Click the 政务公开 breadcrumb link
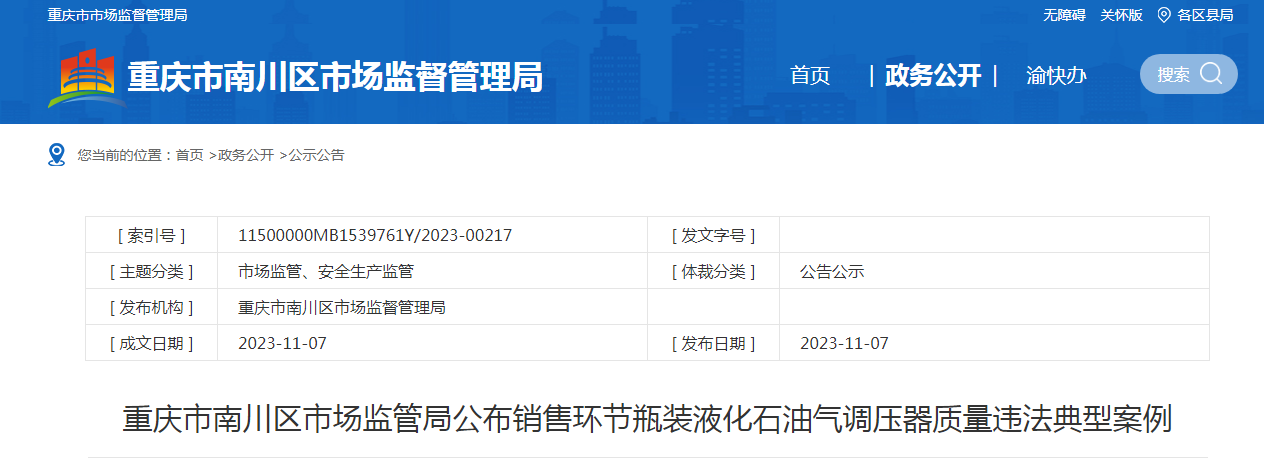This screenshot has width=1264, height=459. pos(246,155)
